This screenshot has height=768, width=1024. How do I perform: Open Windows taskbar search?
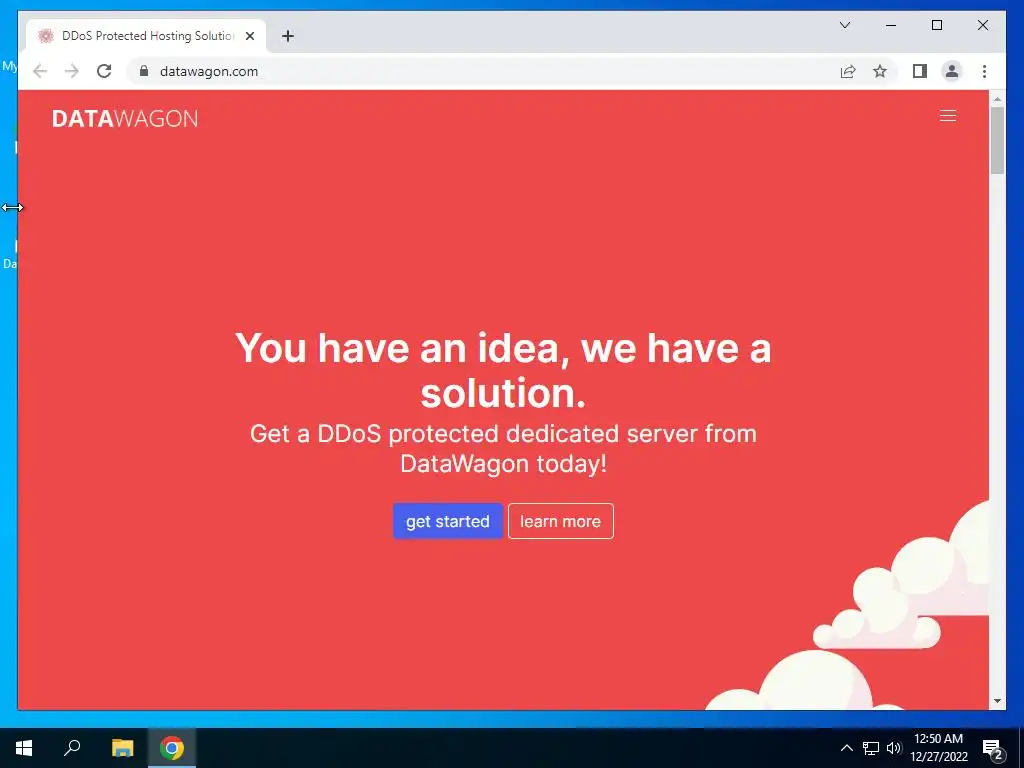[72, 748]
